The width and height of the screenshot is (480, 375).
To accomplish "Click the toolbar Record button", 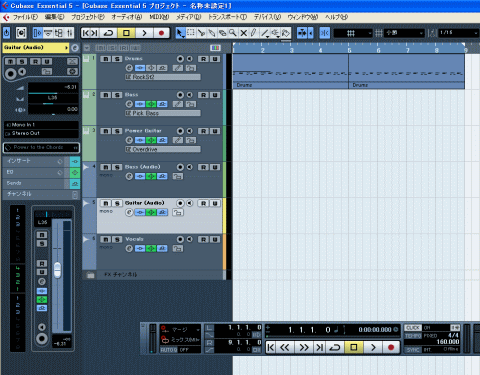I will [x=161, y=33].
